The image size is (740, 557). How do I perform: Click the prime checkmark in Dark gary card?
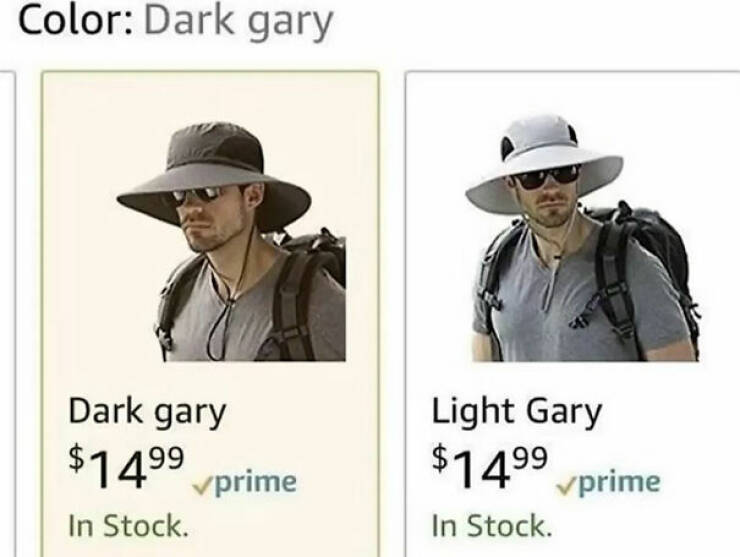coord(202,486)
